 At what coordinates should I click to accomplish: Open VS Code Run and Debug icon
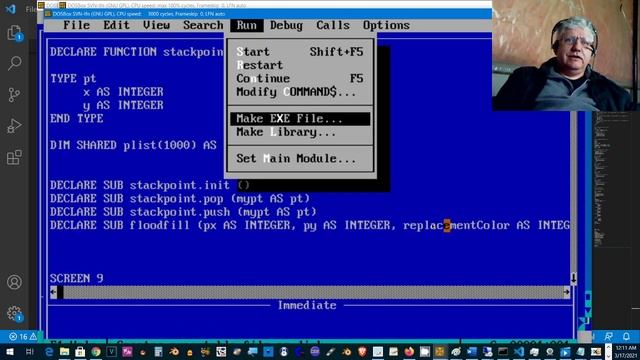coord(14,126)
